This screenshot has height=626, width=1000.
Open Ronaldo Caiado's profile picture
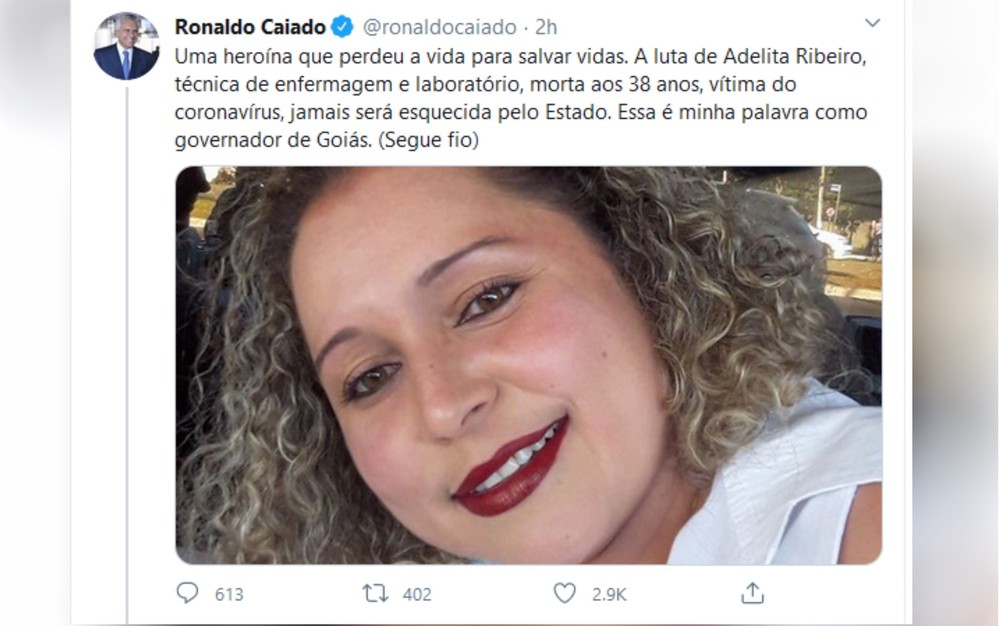tap(126, 46)
